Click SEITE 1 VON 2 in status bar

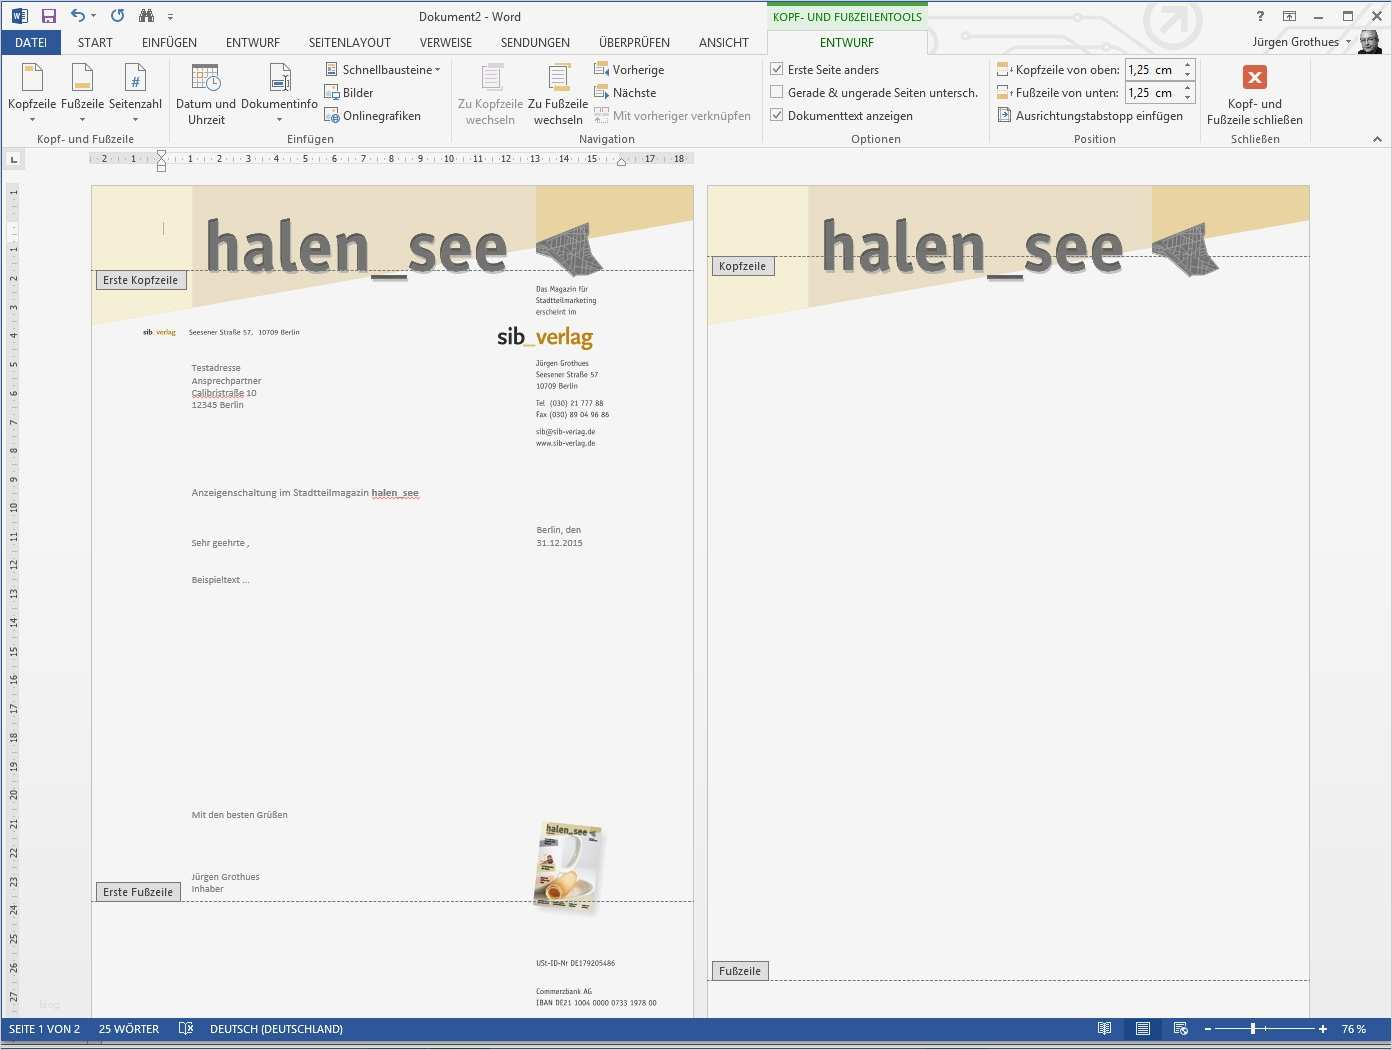coord(45,1029)
